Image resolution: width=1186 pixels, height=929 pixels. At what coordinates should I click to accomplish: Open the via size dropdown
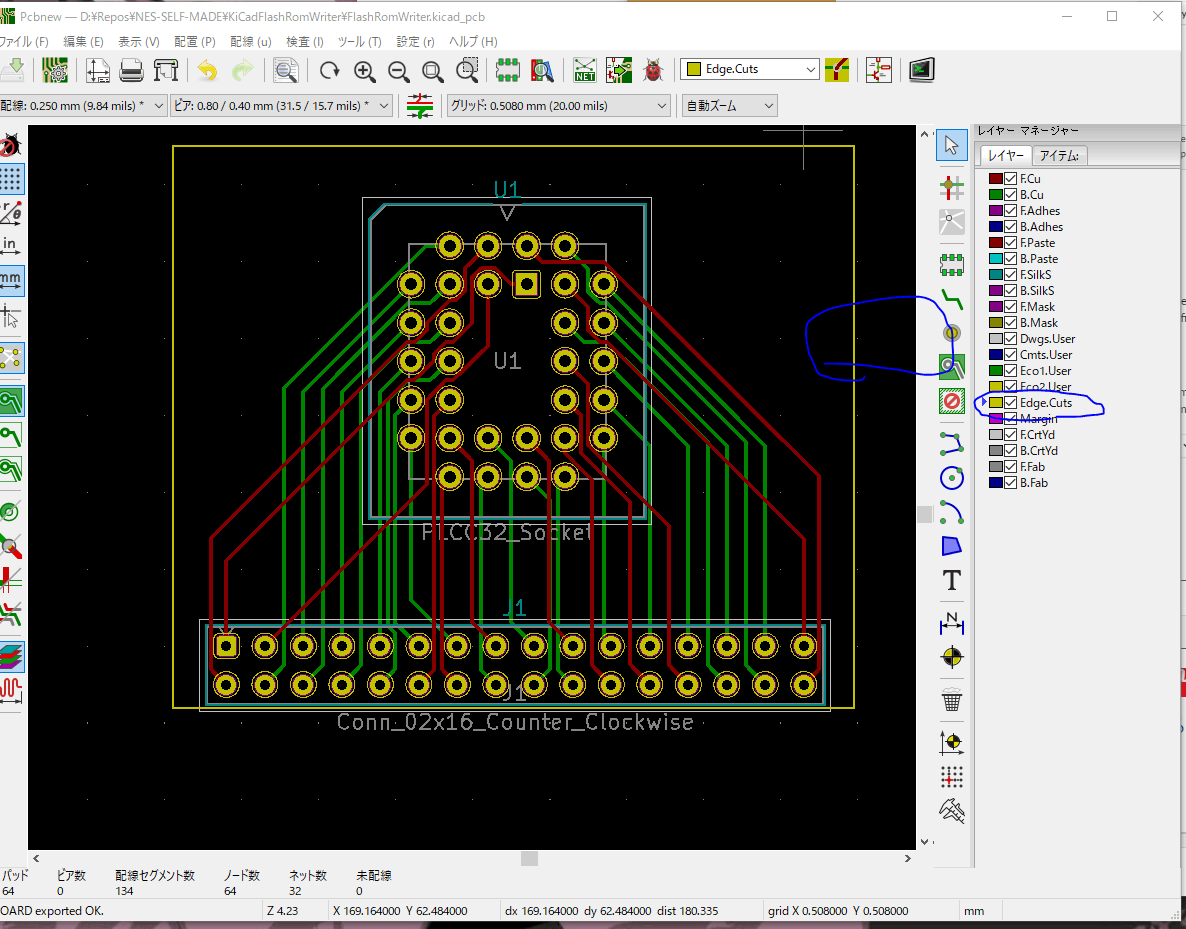click(x=281, y=106)
